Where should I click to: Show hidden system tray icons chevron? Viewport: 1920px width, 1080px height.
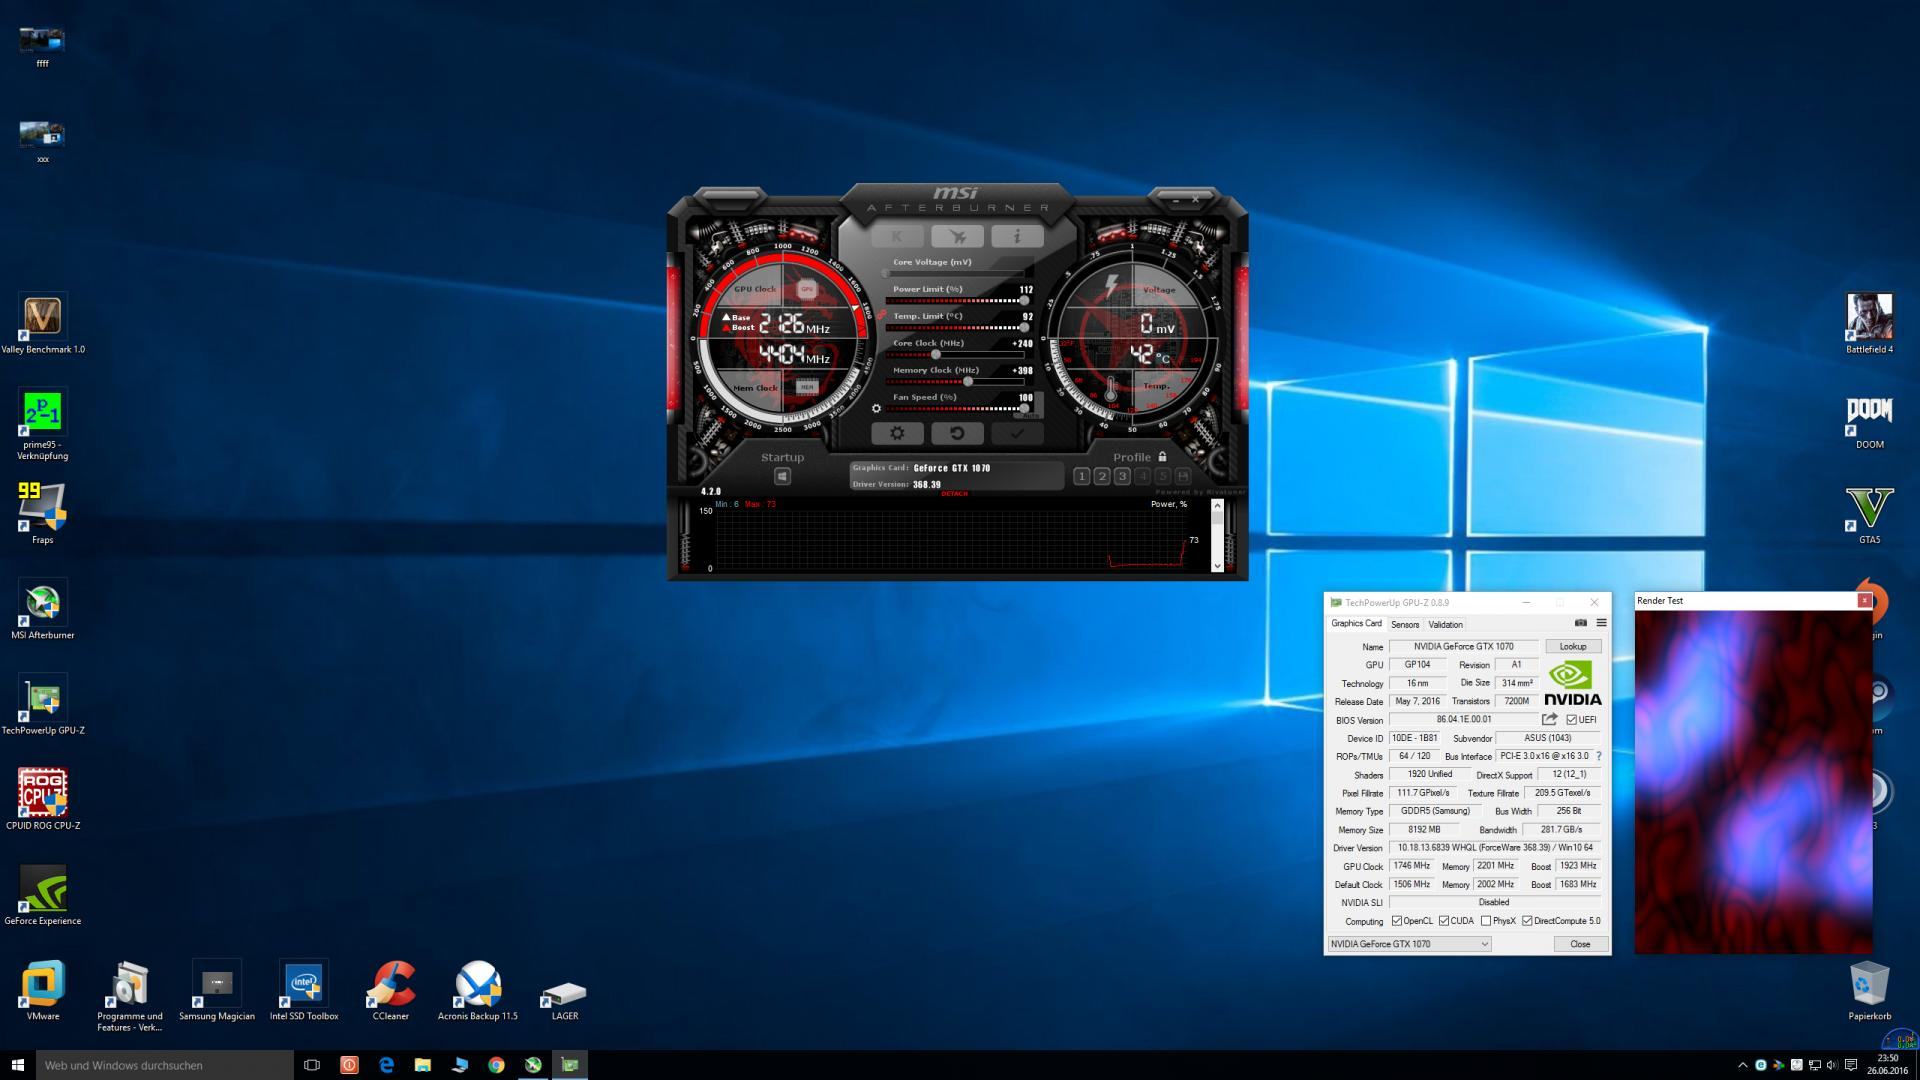(1743, 1065)
